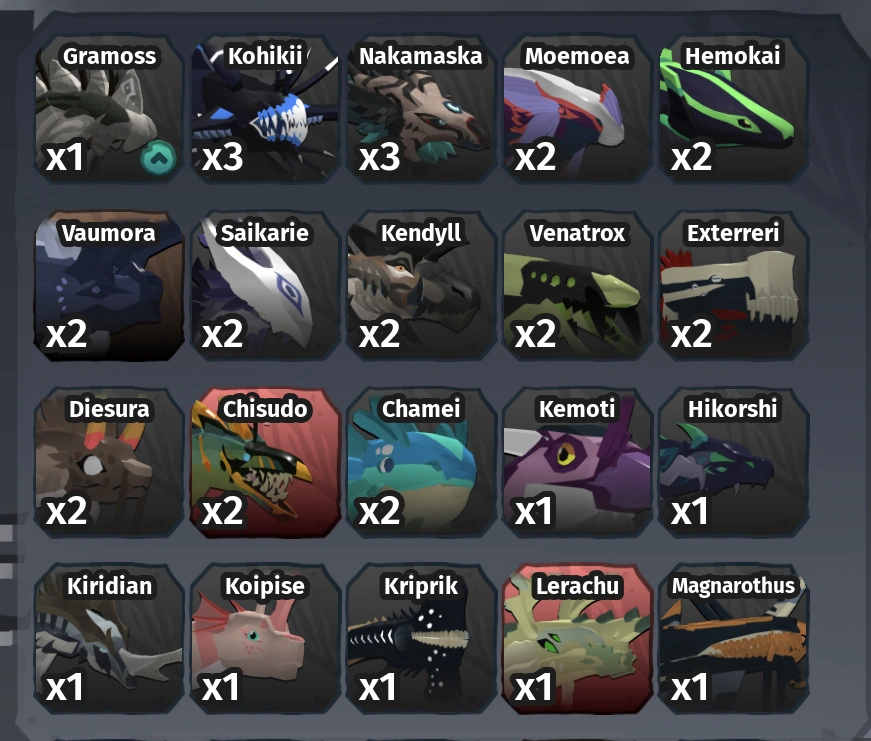This screenshot has height=741, width=871.
Task: Select the Hikorshi creature card
Action: coord(733,462)
